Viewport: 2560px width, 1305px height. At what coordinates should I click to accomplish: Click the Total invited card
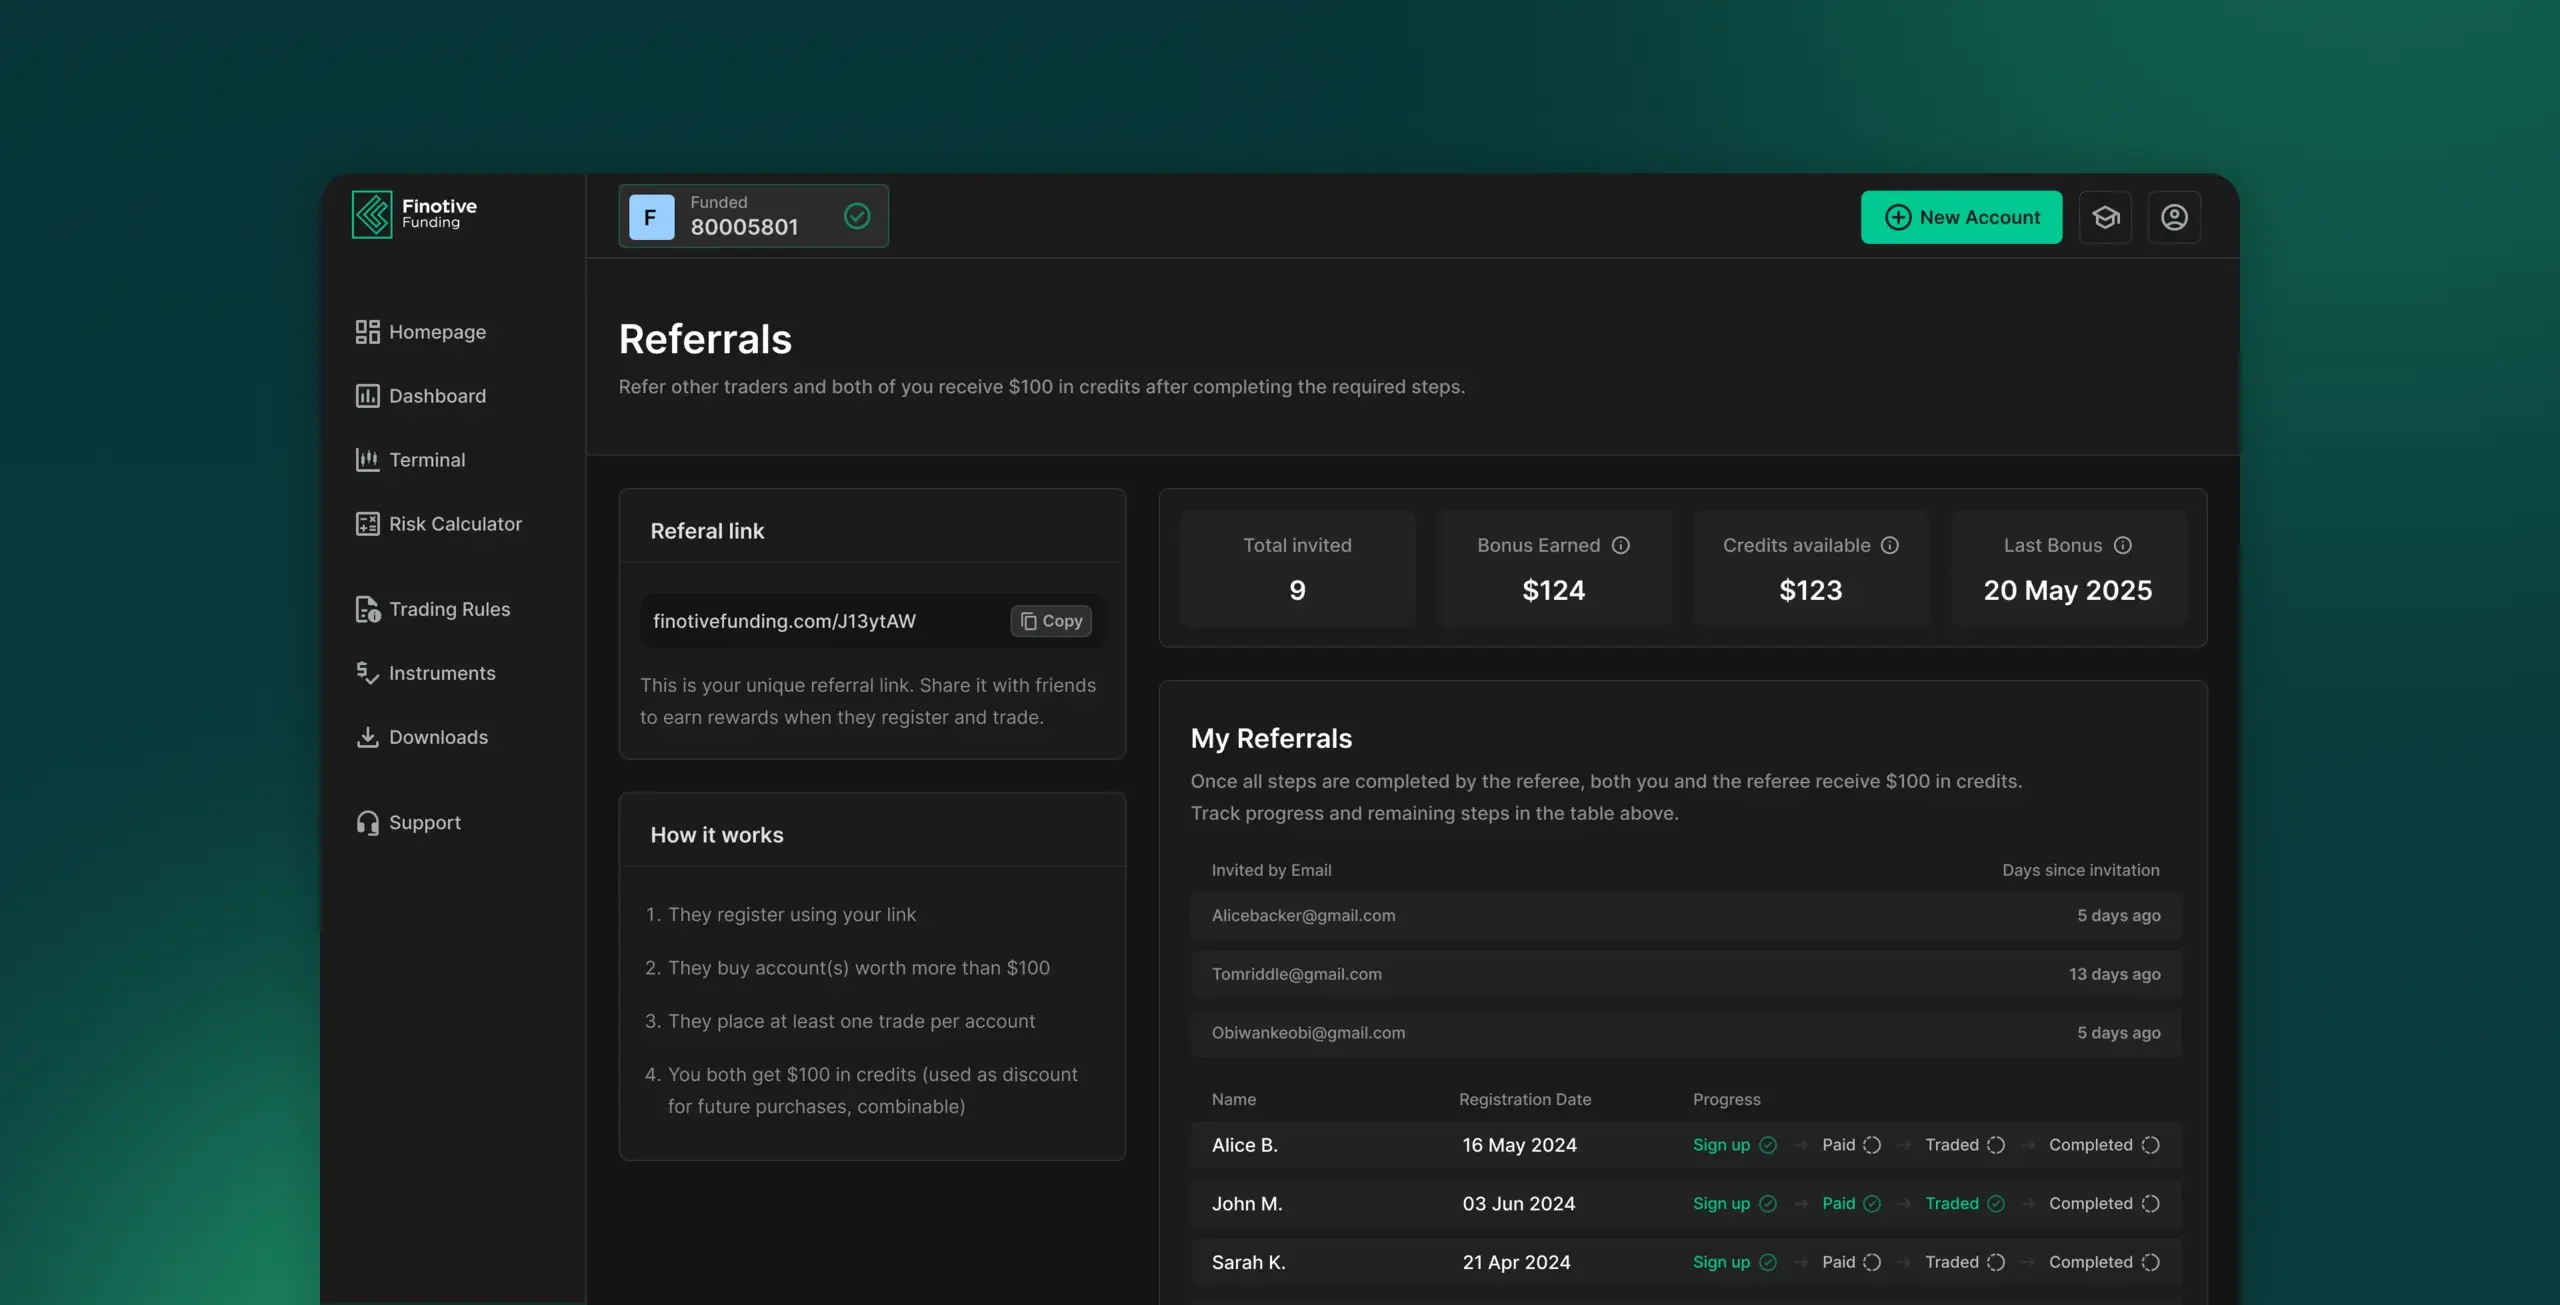[x=1297, y=568]
